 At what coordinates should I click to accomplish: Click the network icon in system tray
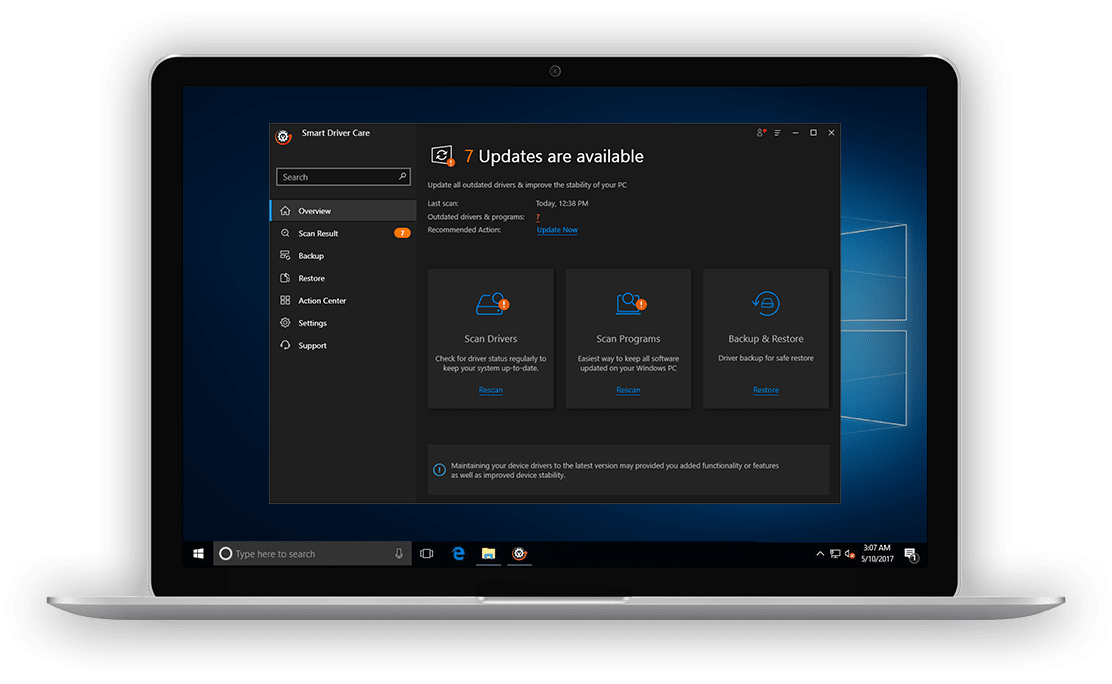click(835, 554)
